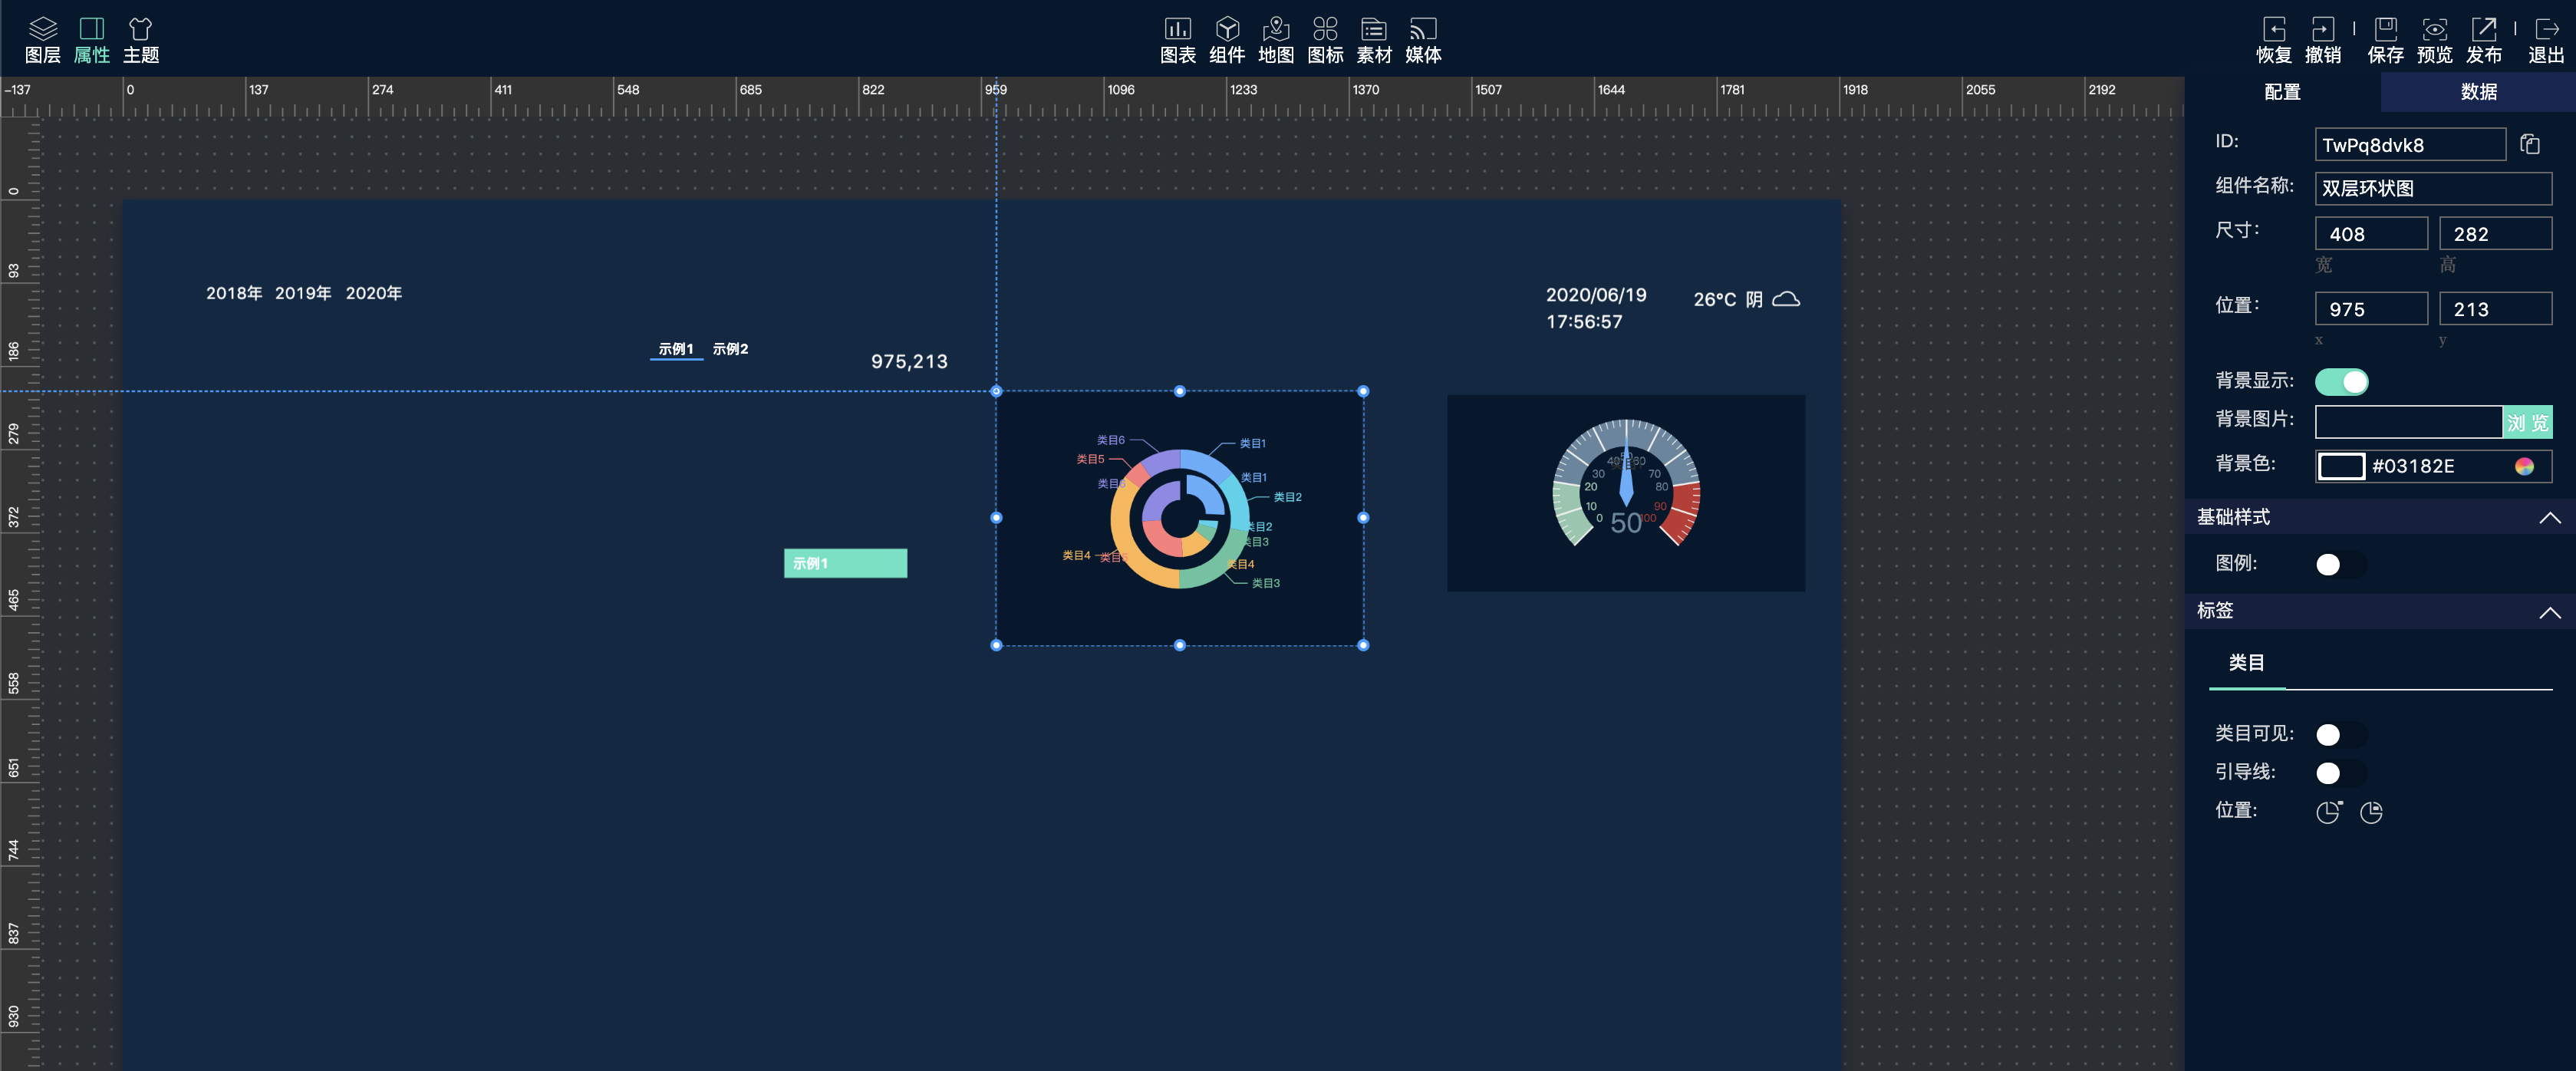Collapse the 基础样式 section

(2549, 518)
